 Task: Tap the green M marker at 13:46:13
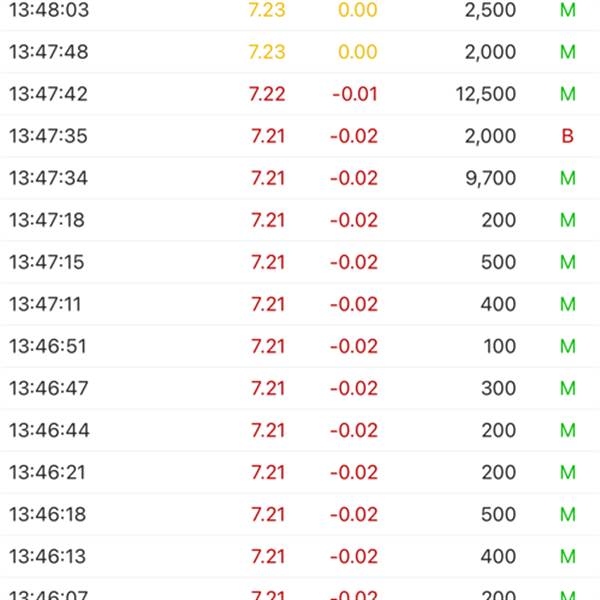point(568,556)
